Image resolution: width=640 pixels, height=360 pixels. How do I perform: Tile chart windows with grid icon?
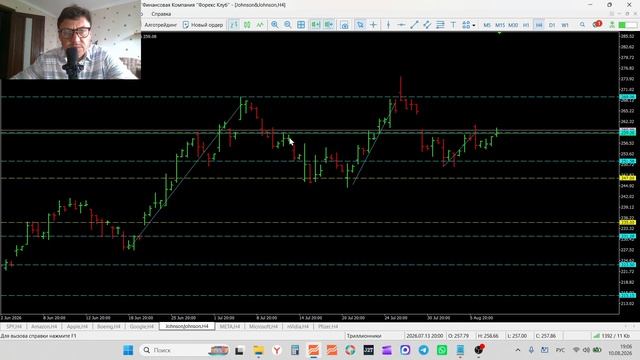point(301,25)
